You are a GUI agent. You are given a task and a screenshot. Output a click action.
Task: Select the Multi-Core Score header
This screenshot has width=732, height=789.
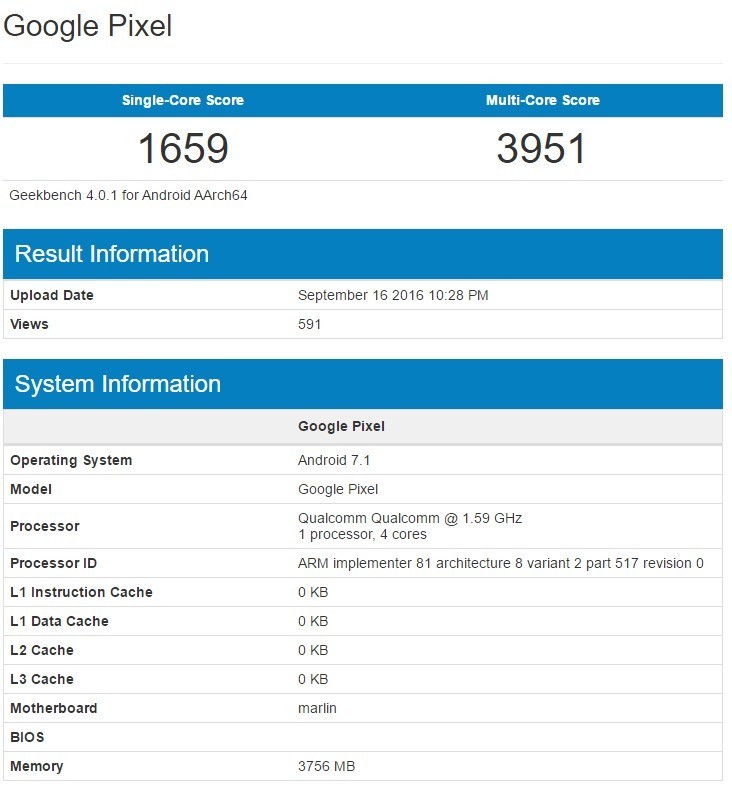click(x=542, y=100)
